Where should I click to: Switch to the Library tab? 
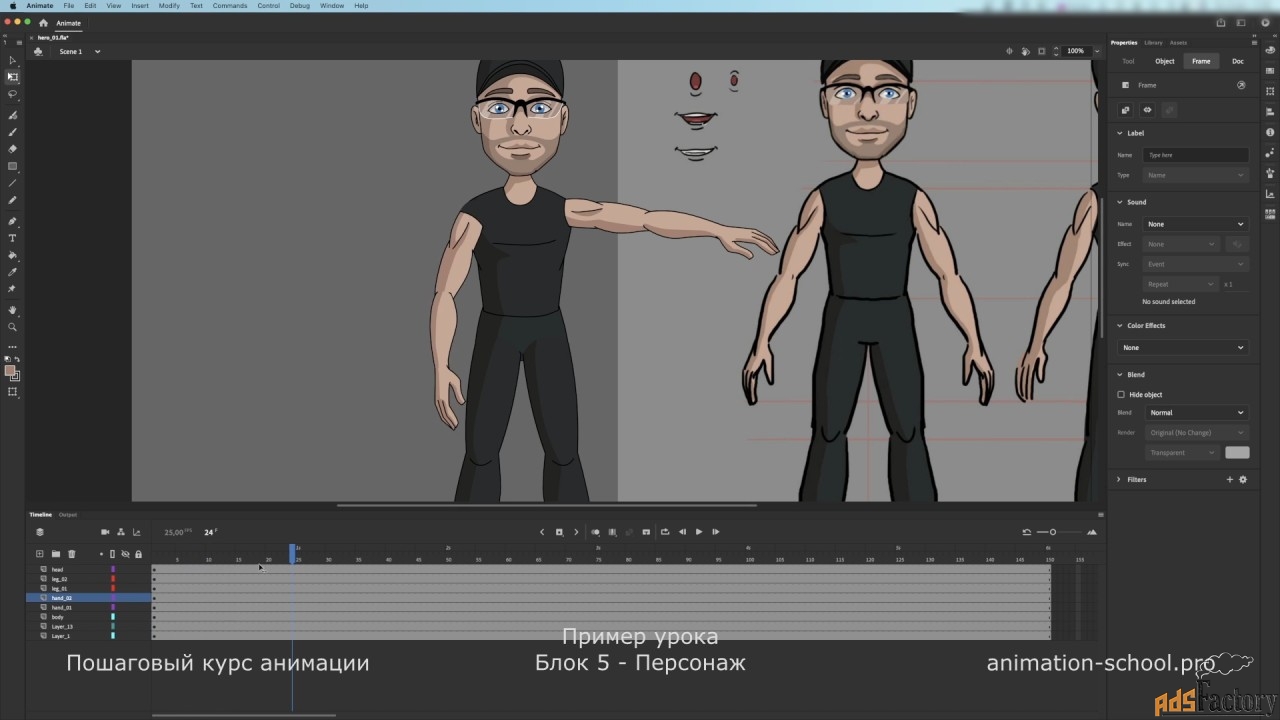pyautogui.click(x=1153, y=43)
